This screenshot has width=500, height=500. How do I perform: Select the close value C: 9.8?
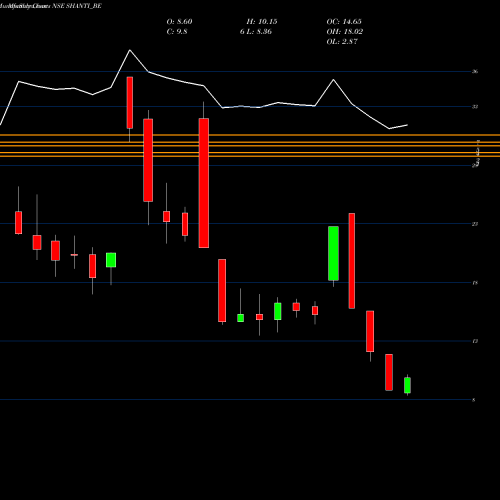point(177,32)
